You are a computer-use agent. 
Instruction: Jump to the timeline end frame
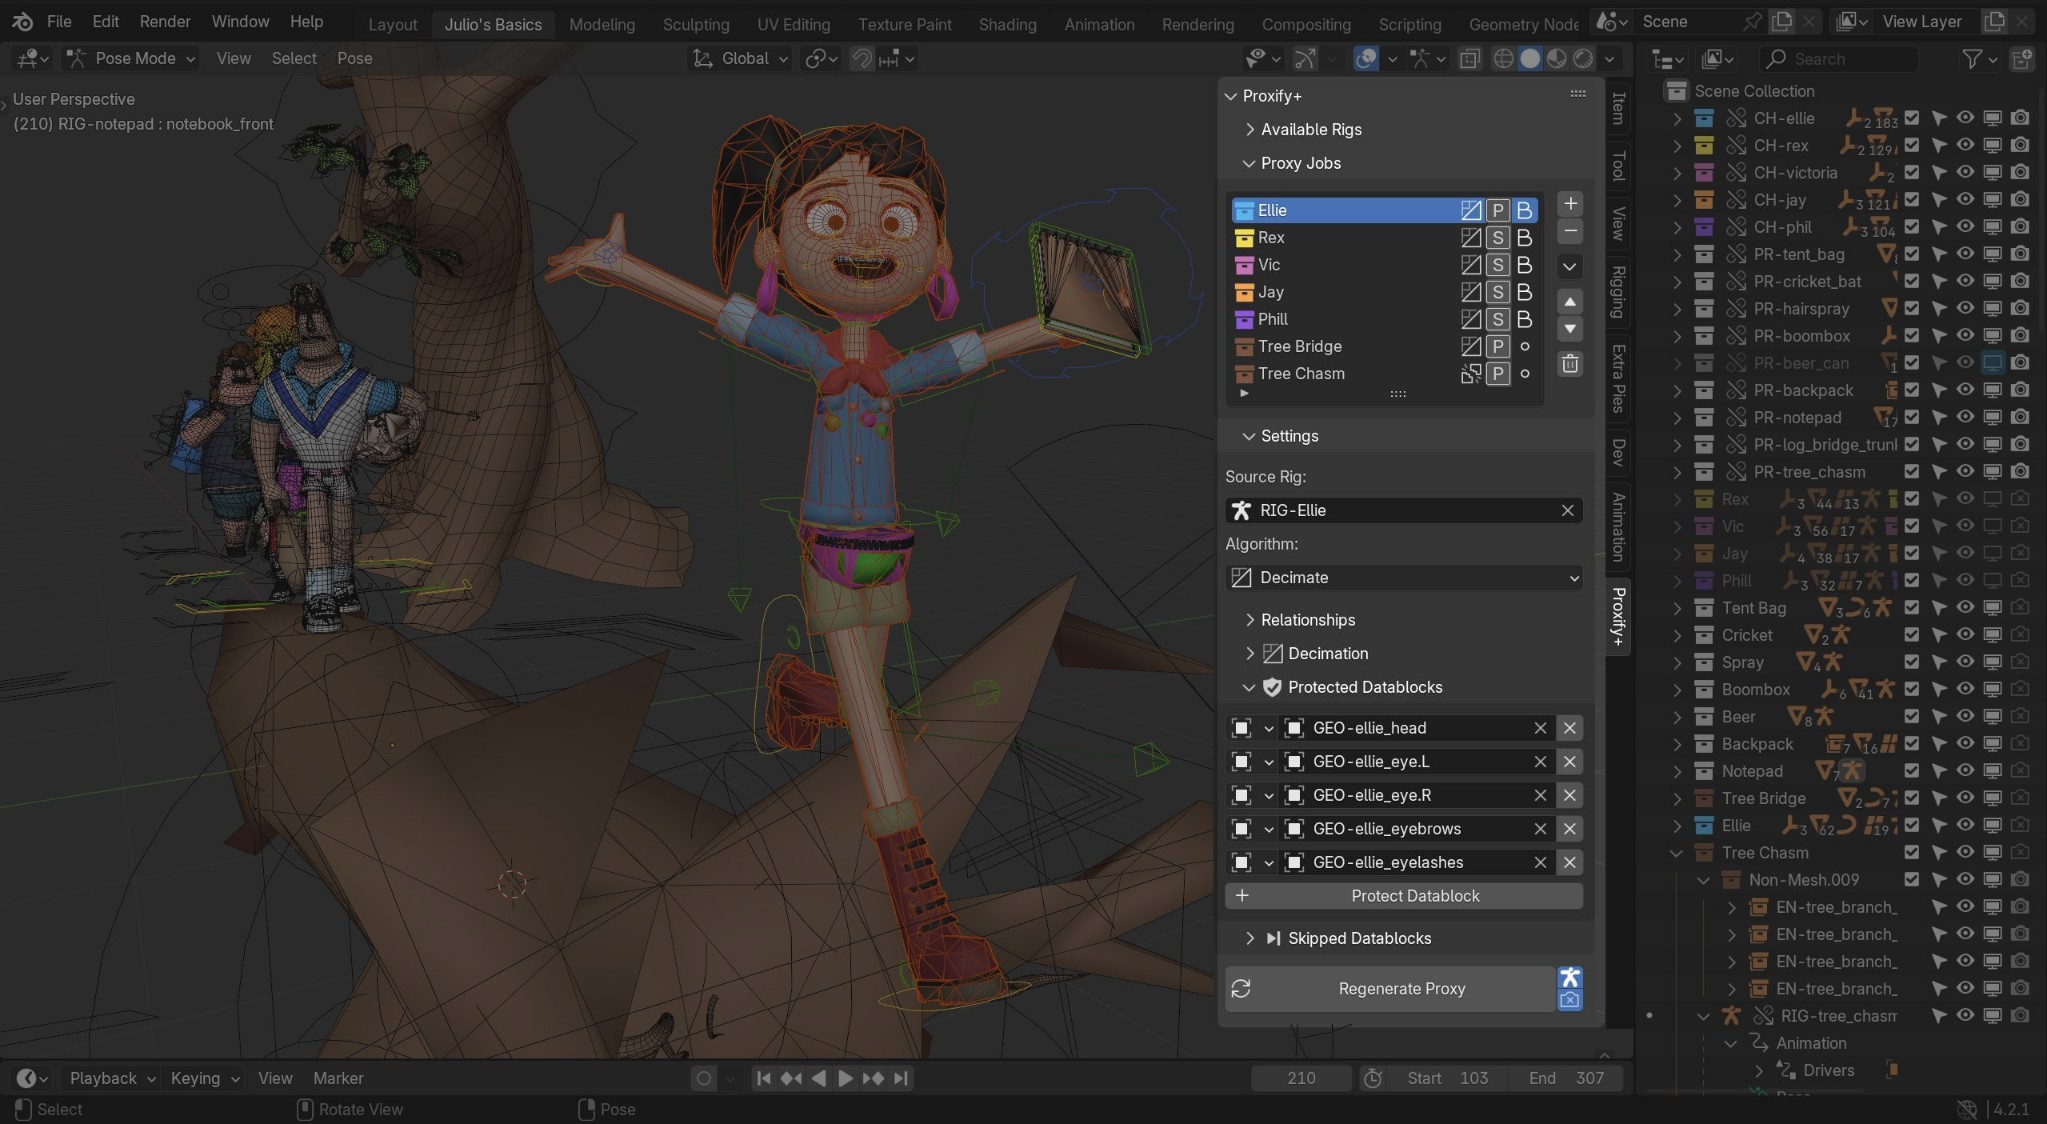click(x=901, y=1078)
